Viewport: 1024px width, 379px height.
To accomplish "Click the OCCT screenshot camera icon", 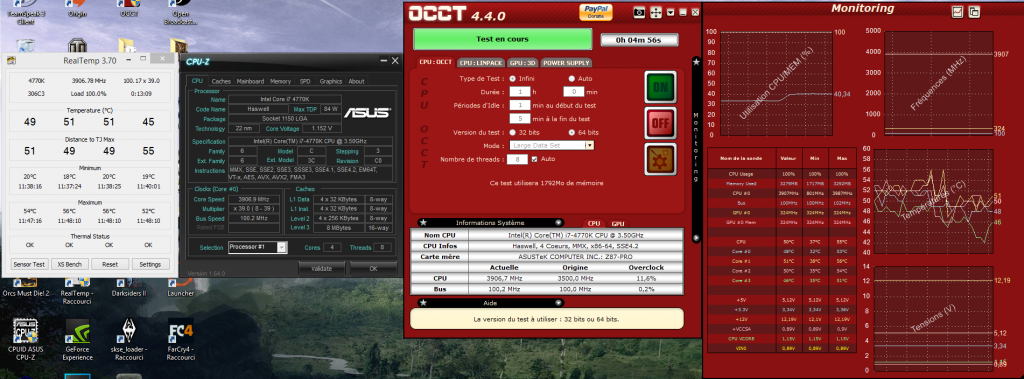I will coord(640,12).
